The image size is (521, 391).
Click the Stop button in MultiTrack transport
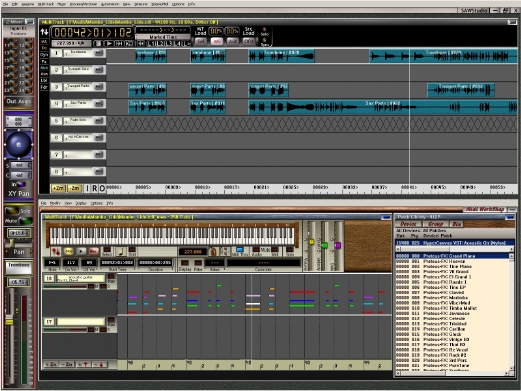pos(98,43)
